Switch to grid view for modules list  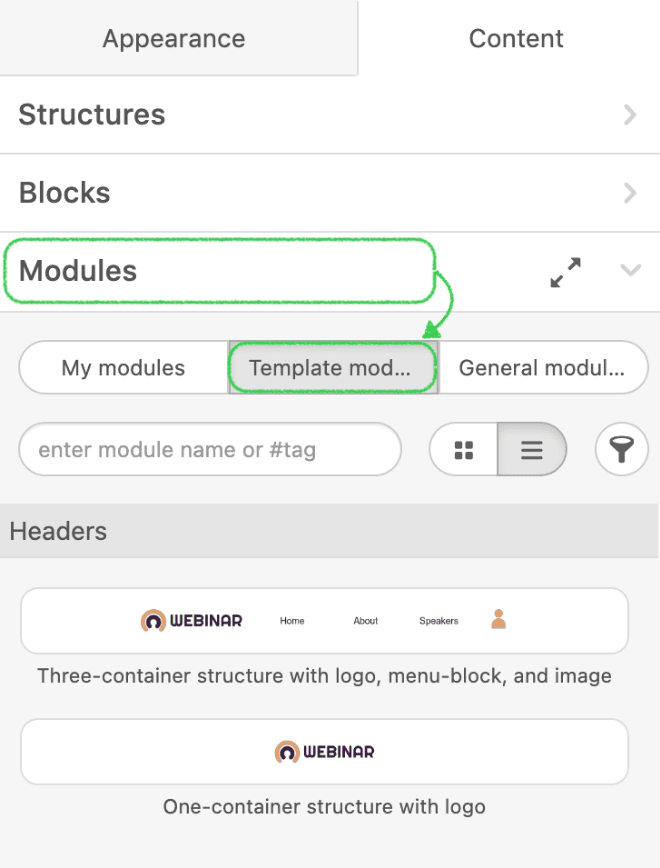coord(463,449)
